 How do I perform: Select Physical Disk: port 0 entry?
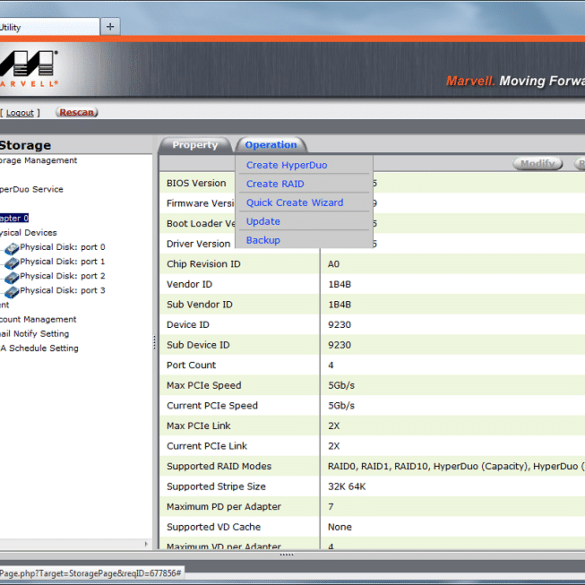62,247
